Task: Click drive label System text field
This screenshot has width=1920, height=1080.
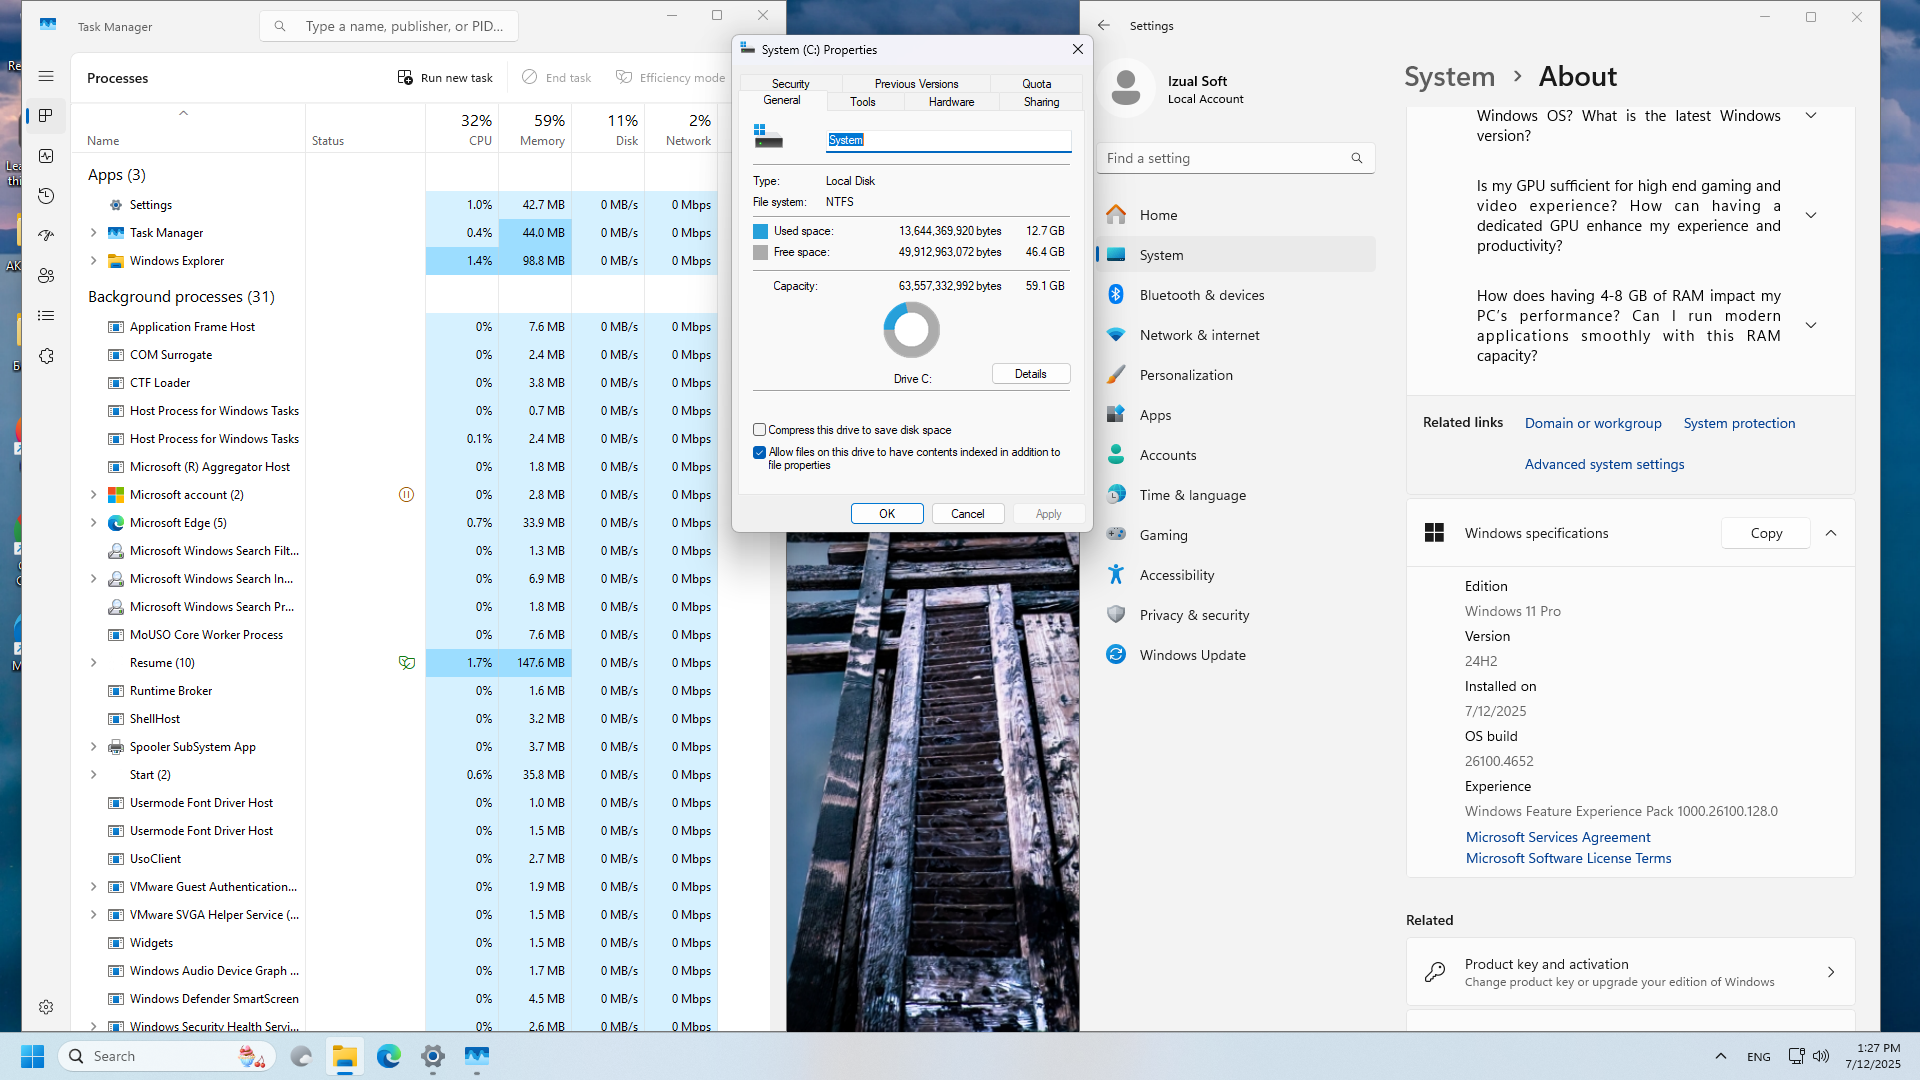Action: [948, 141]
